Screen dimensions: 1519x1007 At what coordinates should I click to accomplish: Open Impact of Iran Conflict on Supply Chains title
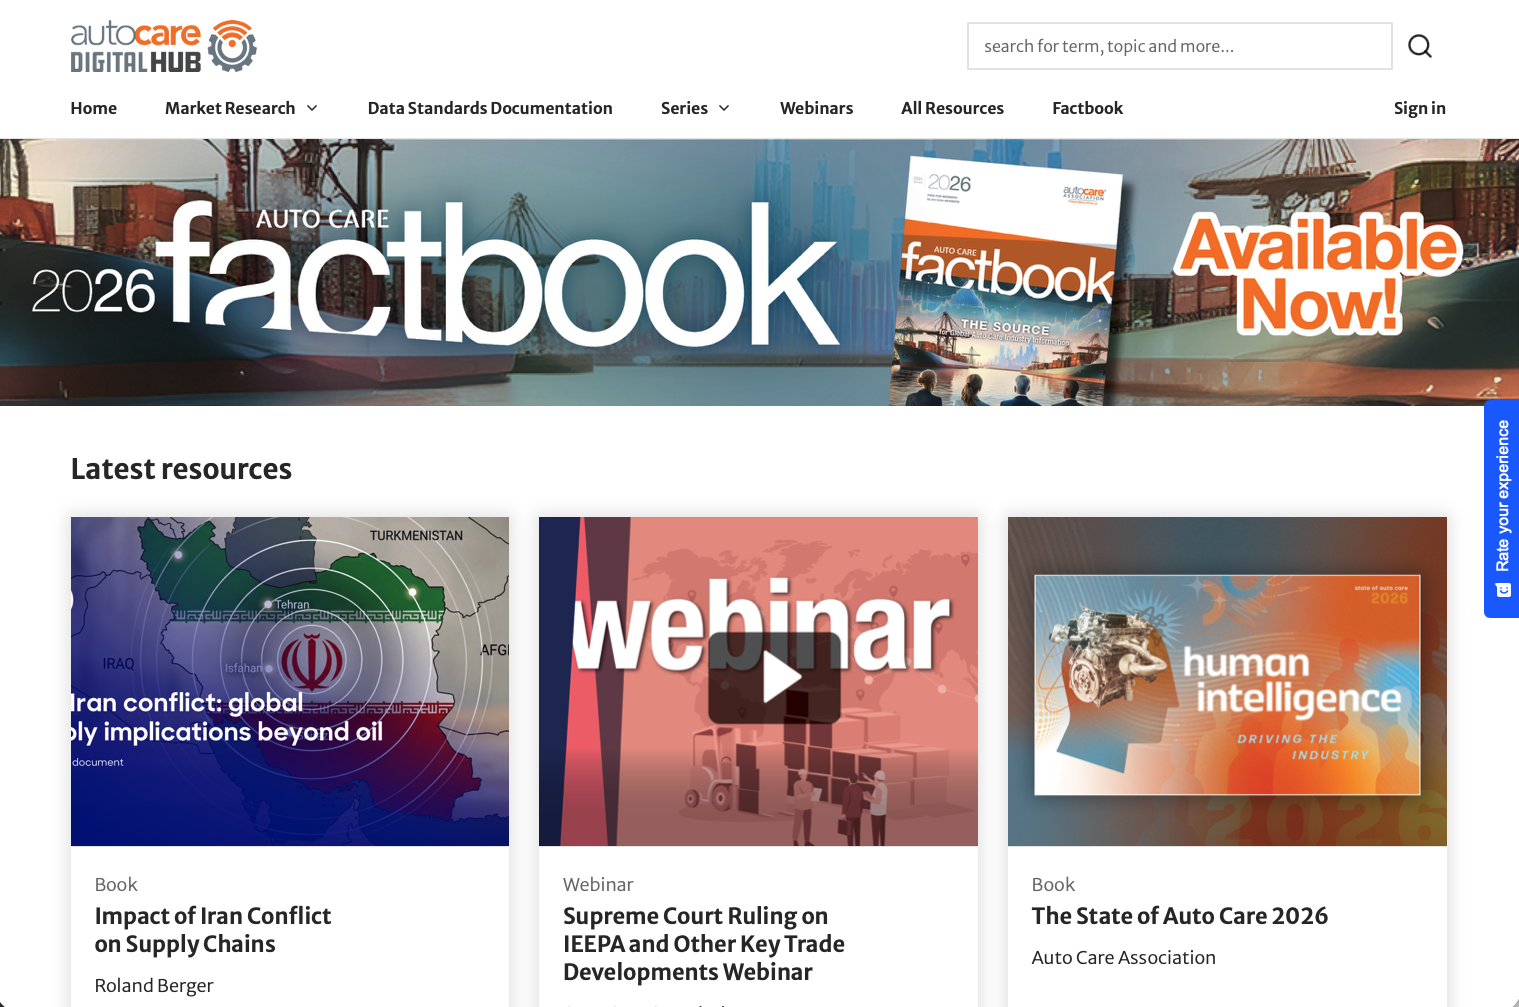(x=213, y=930)
